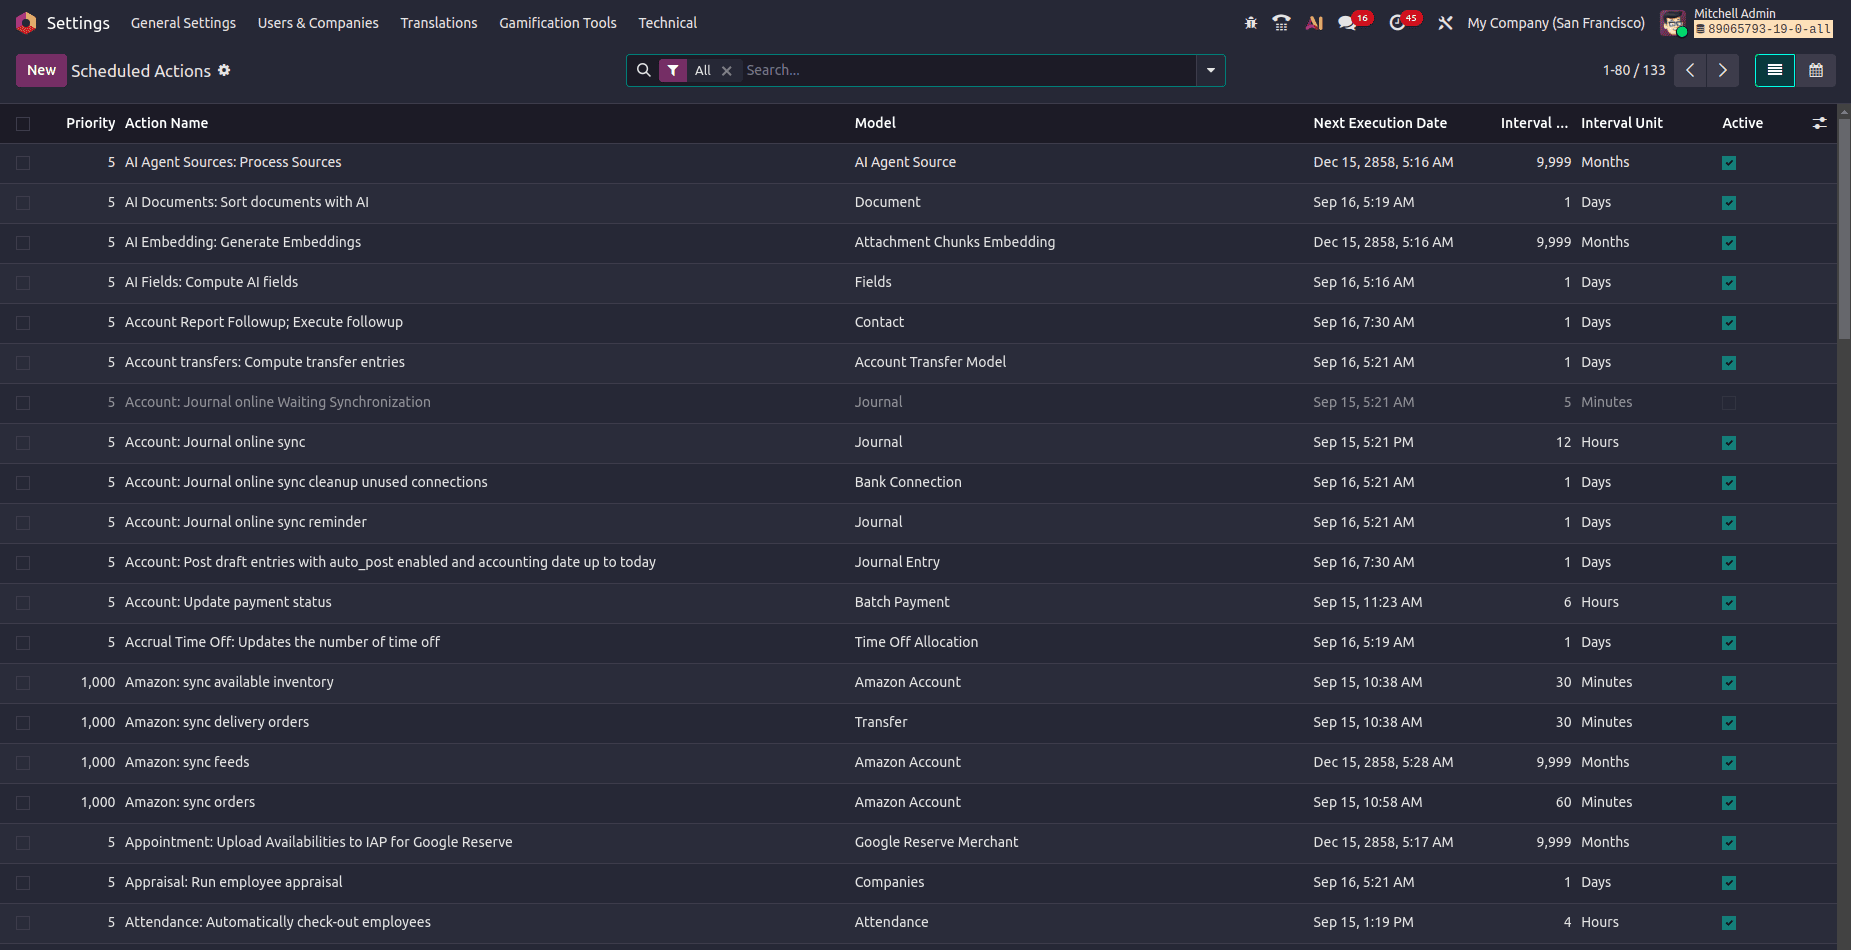
Task: Open the wrench and screwdriver tools icon
Action: tap(1445, 23)
